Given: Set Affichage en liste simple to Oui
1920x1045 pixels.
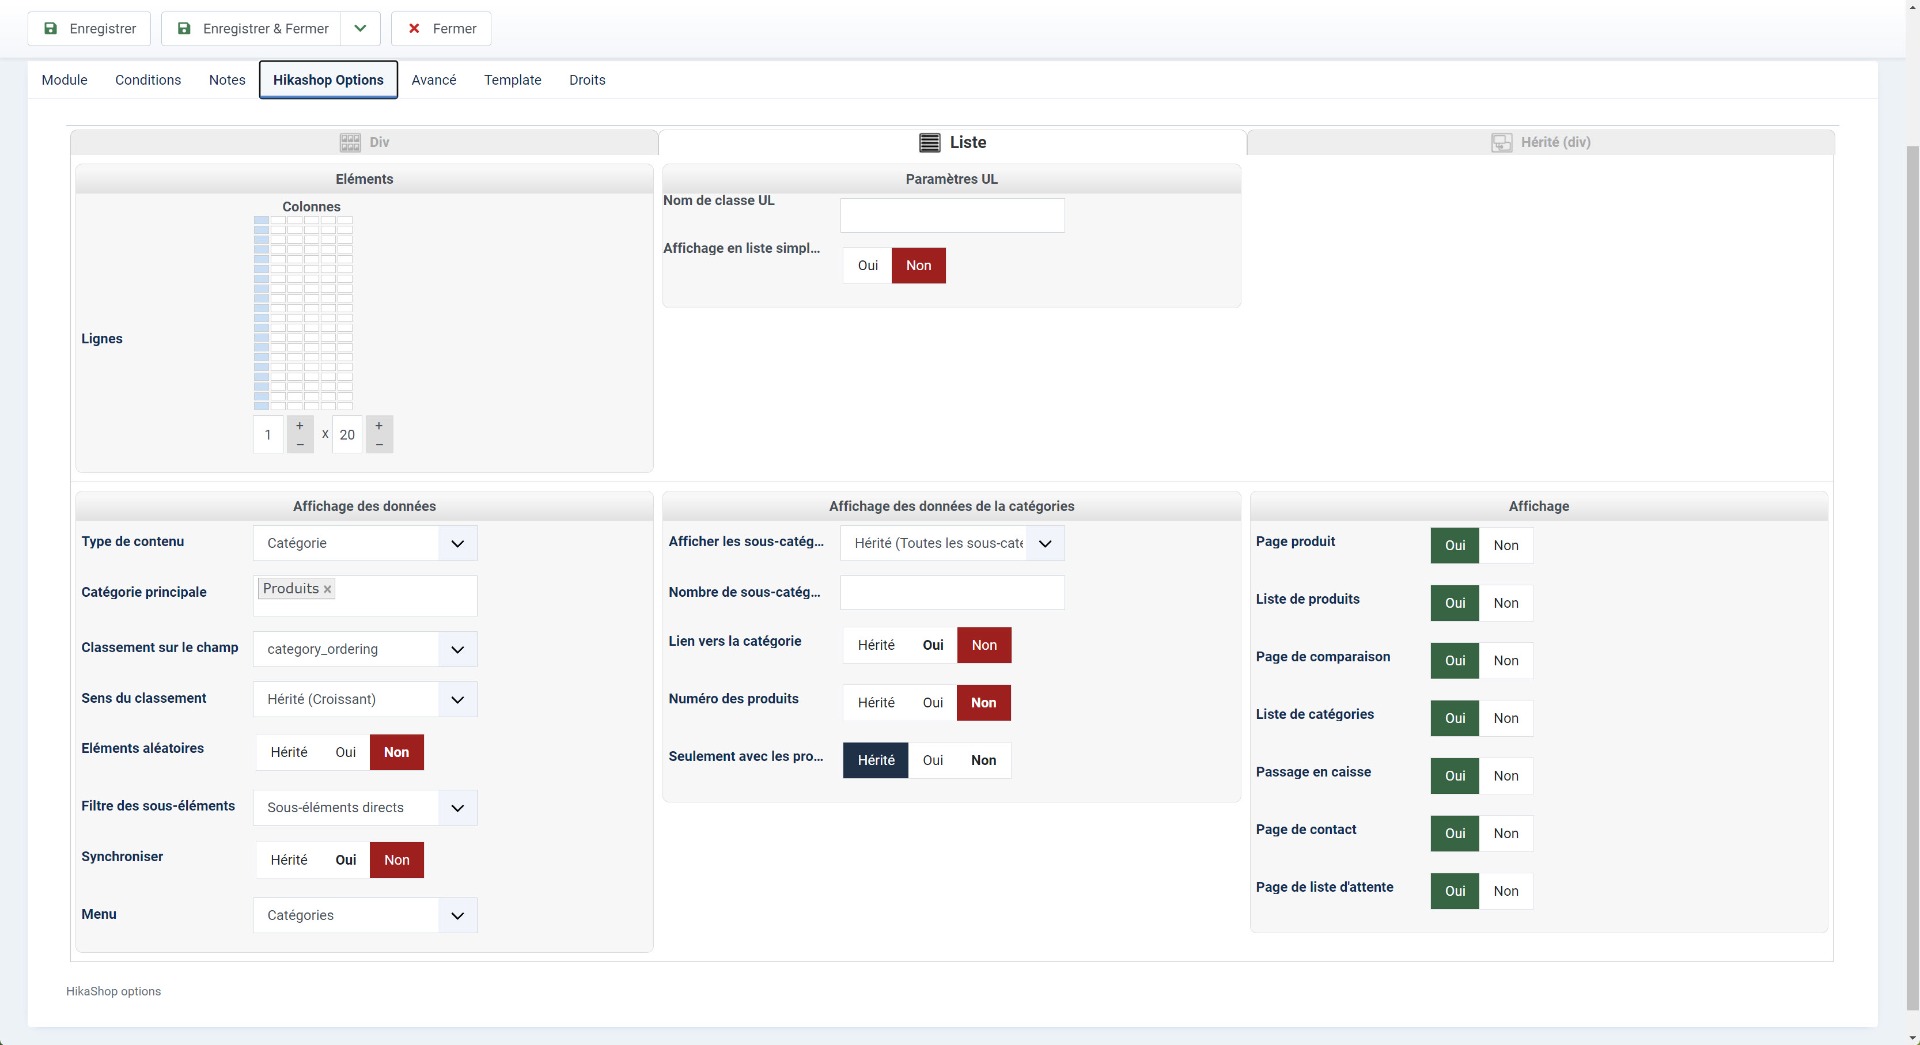Looking at the screenshot, I should [x=867, y=266].
